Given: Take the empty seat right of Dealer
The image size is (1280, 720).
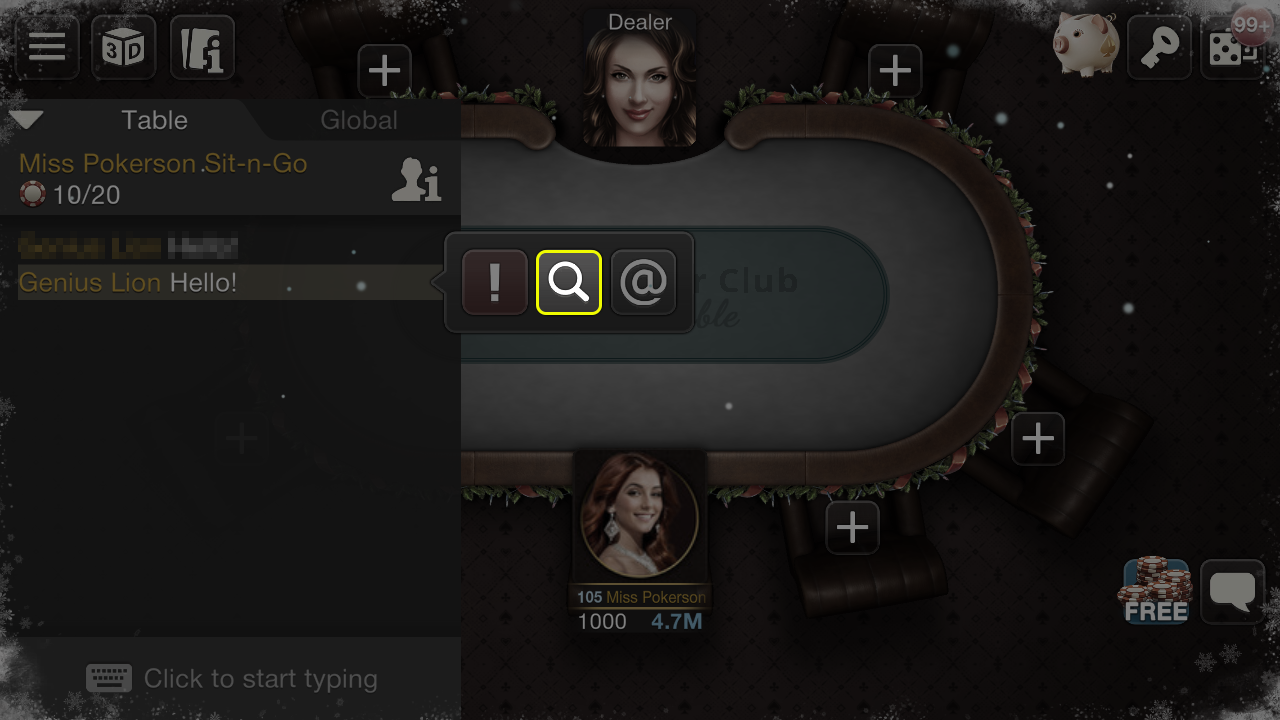Looking at the screenshot, I should pos(895,71).
